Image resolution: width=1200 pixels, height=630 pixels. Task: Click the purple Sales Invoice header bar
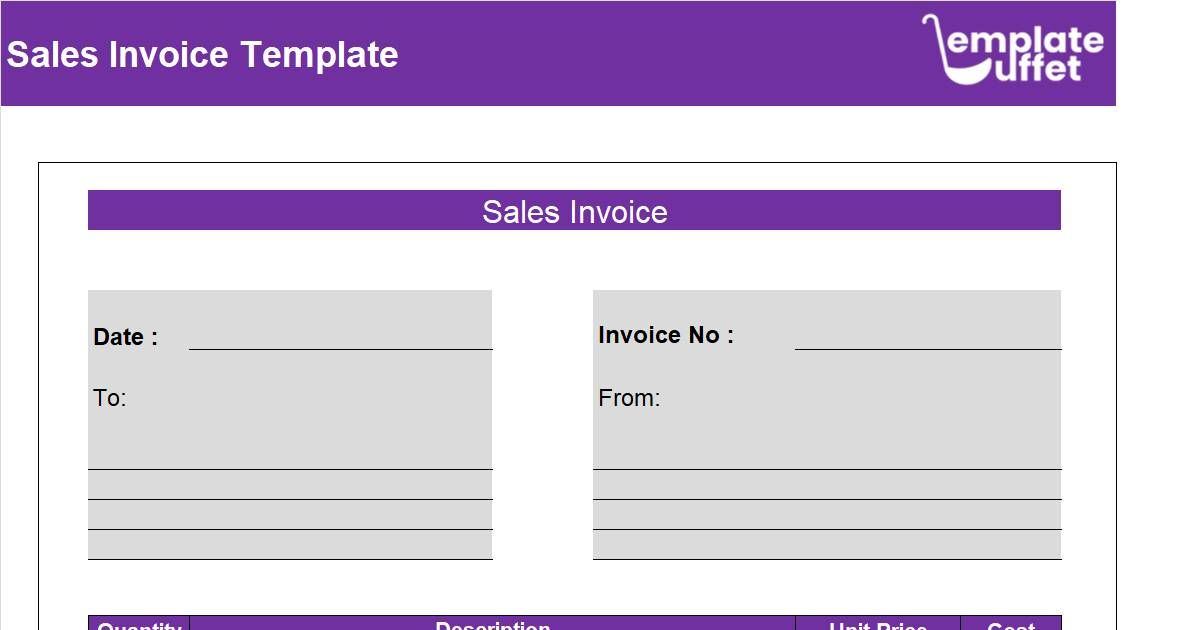575,212
